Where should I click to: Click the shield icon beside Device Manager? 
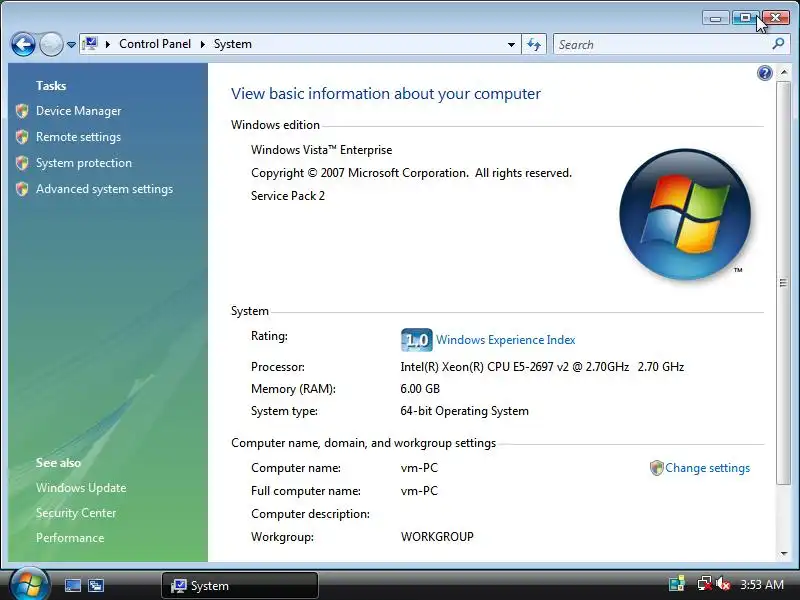pyautogui.click(x=22, y=111)
